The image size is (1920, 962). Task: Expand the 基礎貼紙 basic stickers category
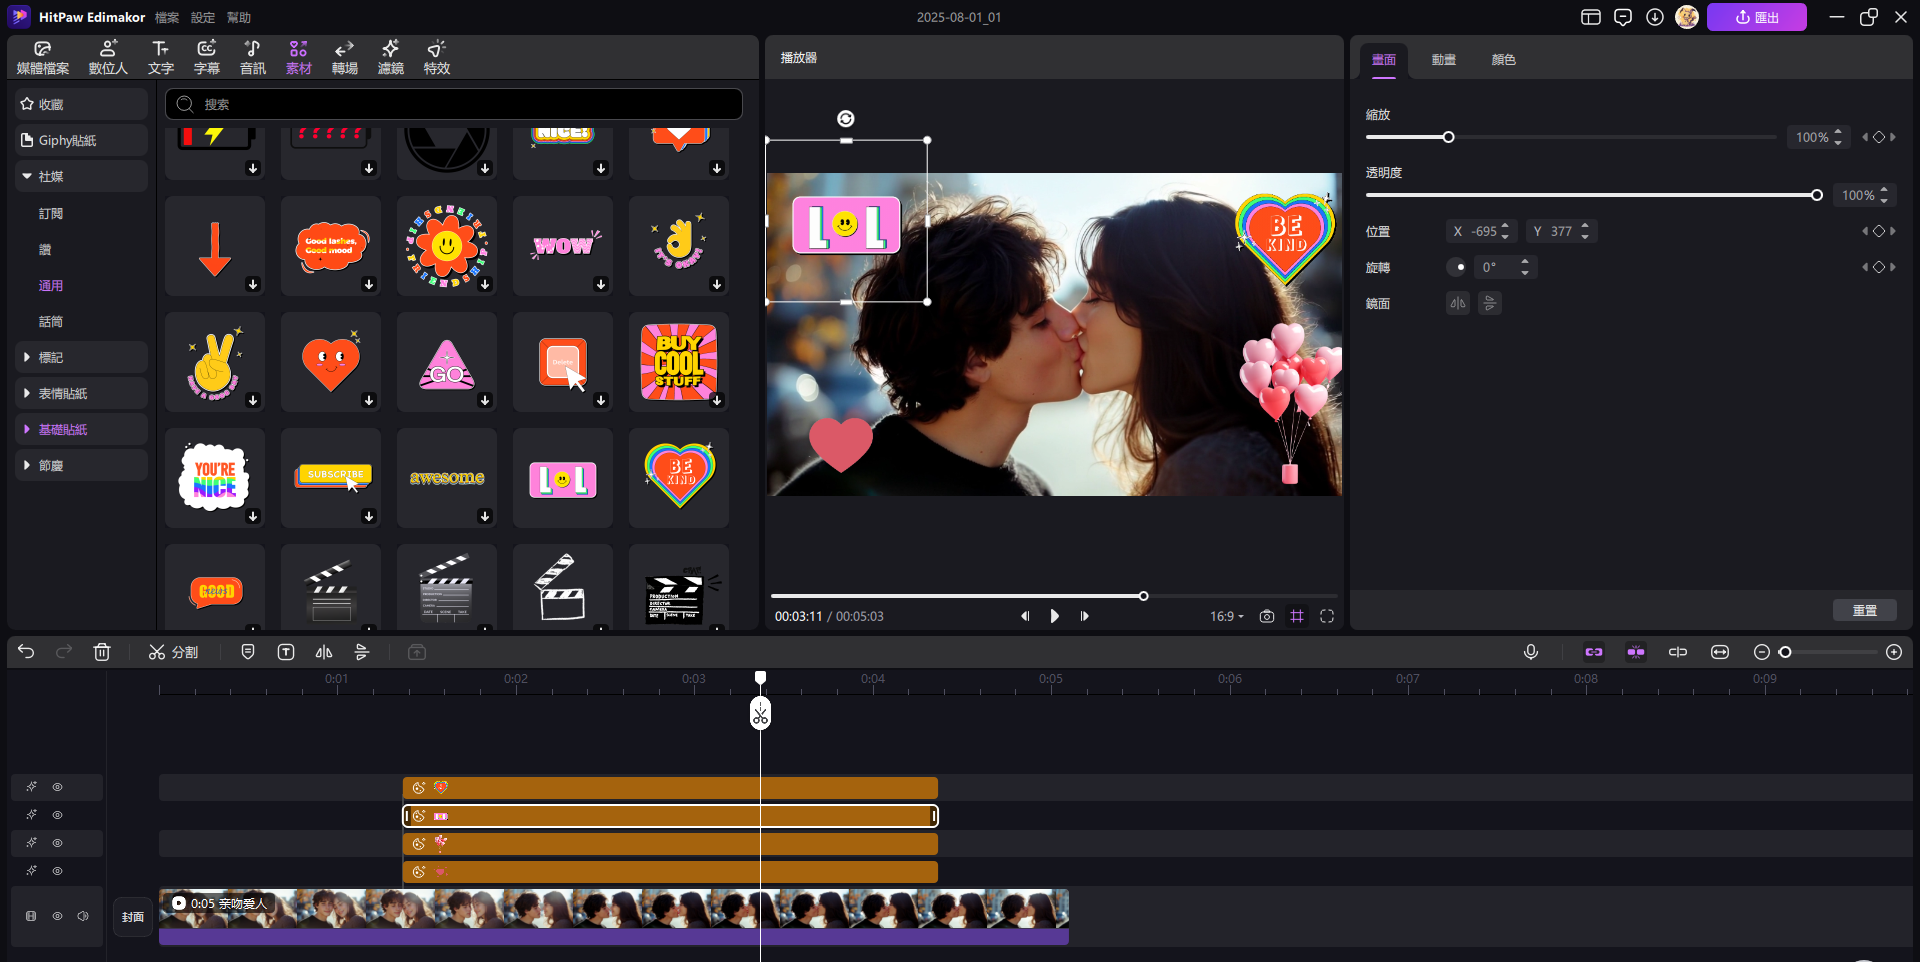pyautogui.click(x=82, y=429)
